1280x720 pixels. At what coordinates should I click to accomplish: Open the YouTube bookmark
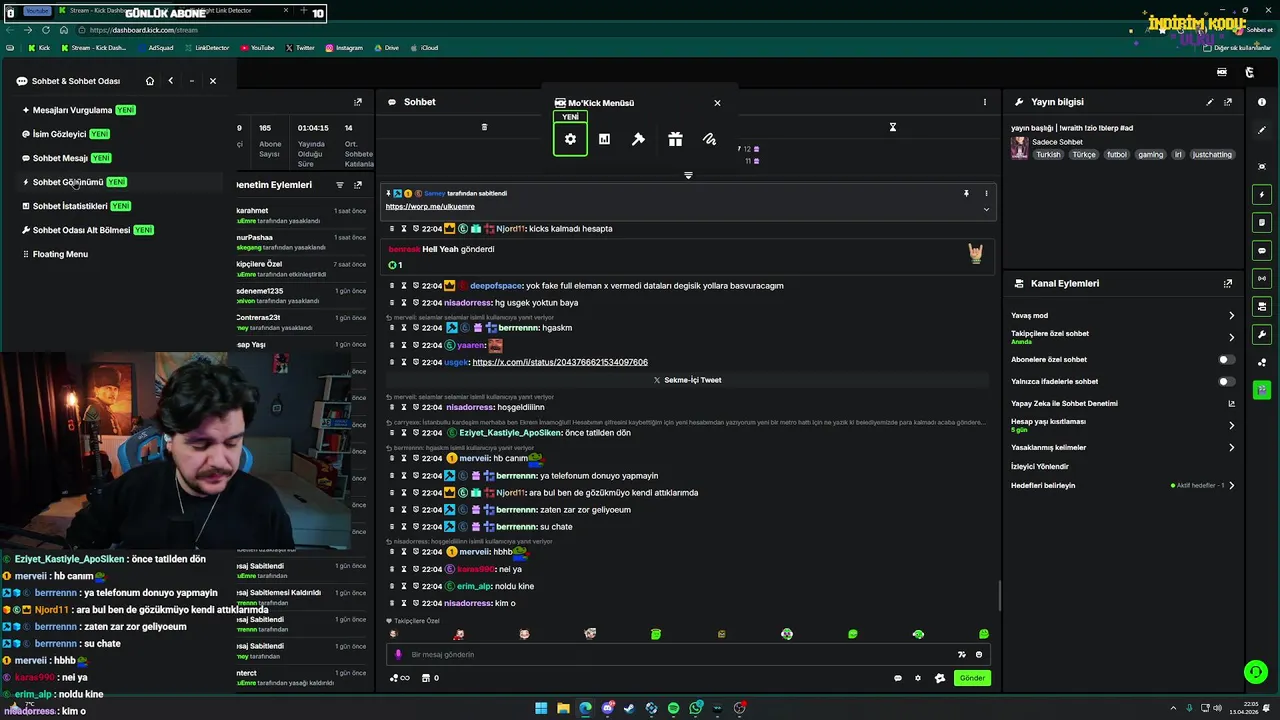256,47
